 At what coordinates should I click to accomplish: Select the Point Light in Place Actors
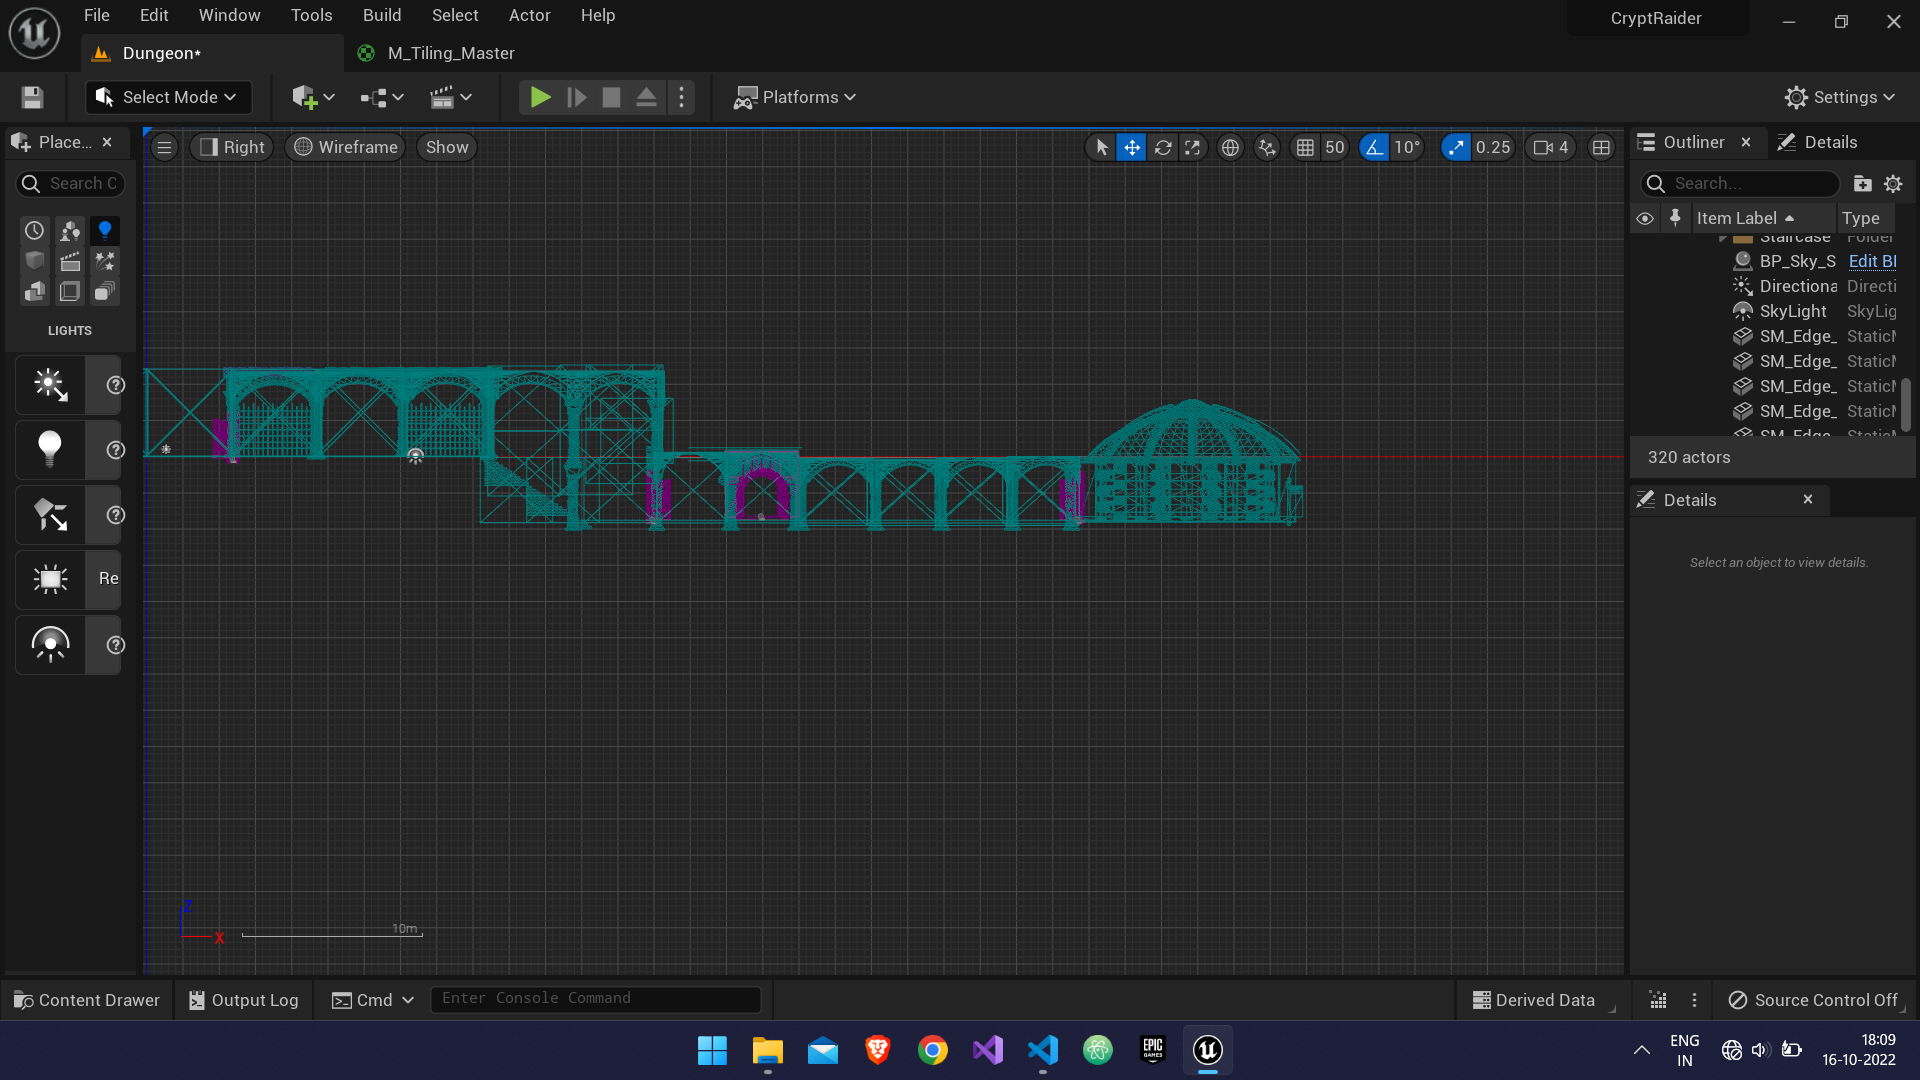tap(50, 450)
